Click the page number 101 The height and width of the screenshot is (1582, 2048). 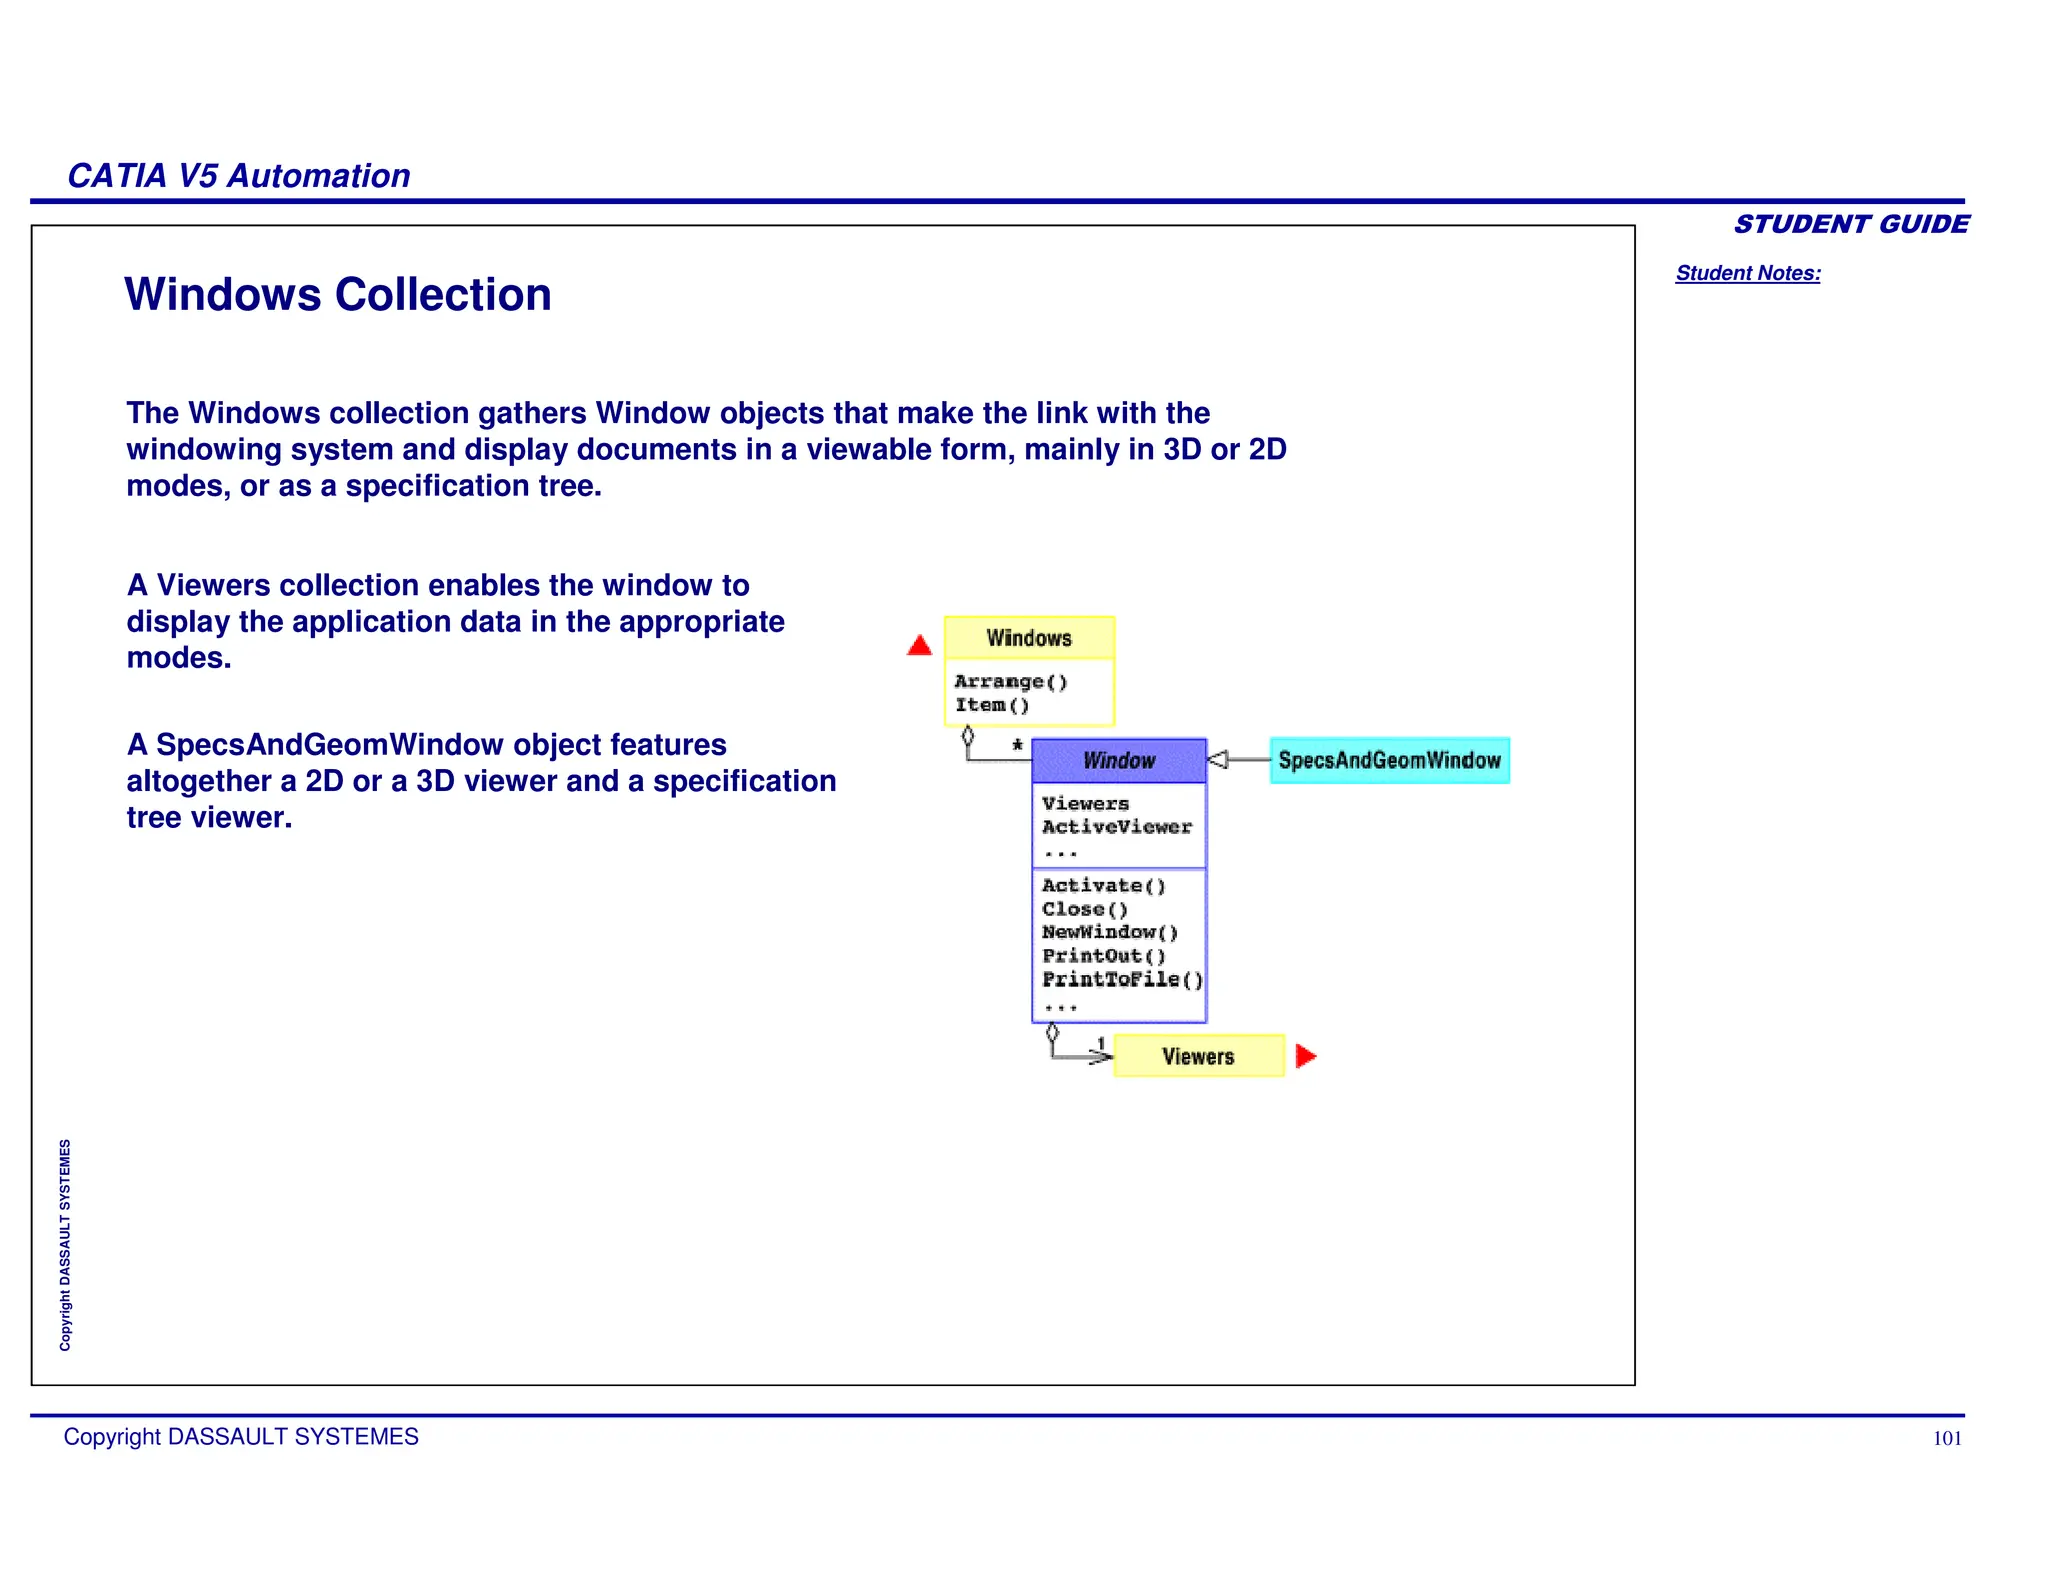pos(1947,1439)
